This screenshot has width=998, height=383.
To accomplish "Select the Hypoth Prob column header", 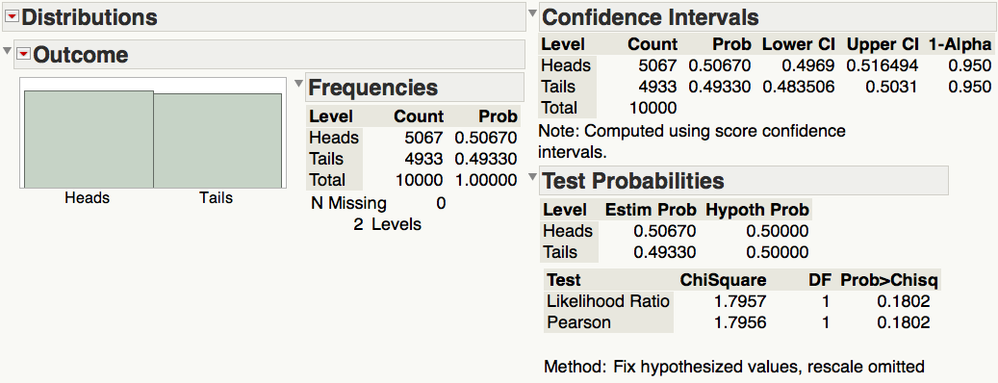I will coord(758,209).
